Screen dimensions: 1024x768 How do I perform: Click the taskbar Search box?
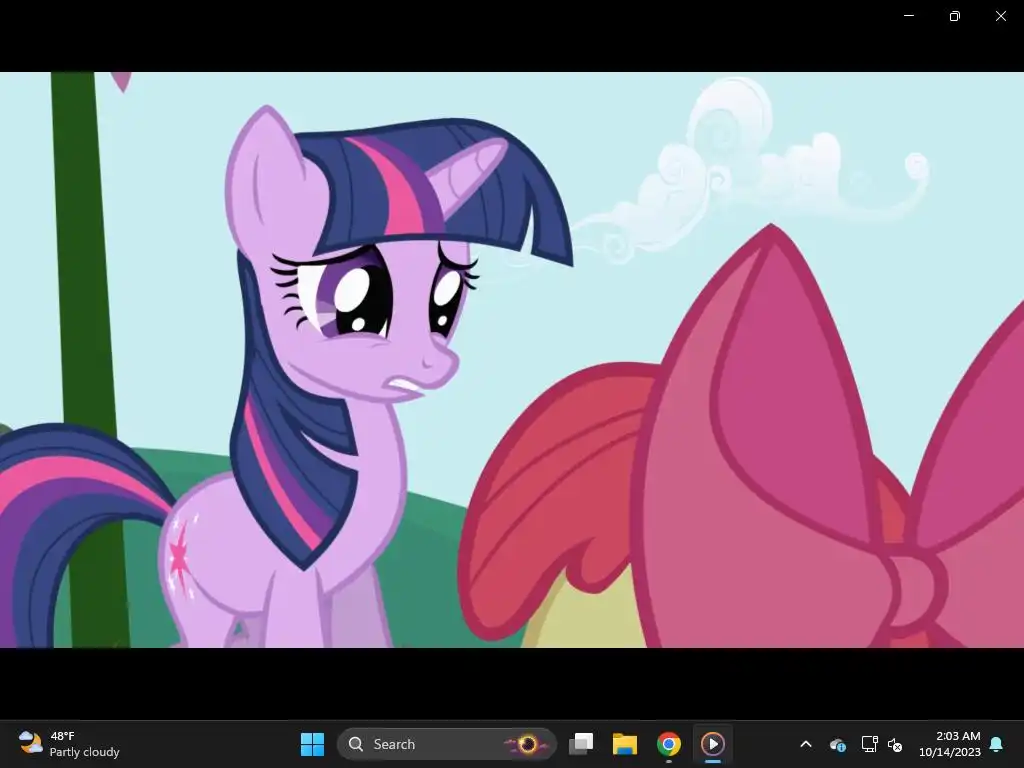pos(447,744)
